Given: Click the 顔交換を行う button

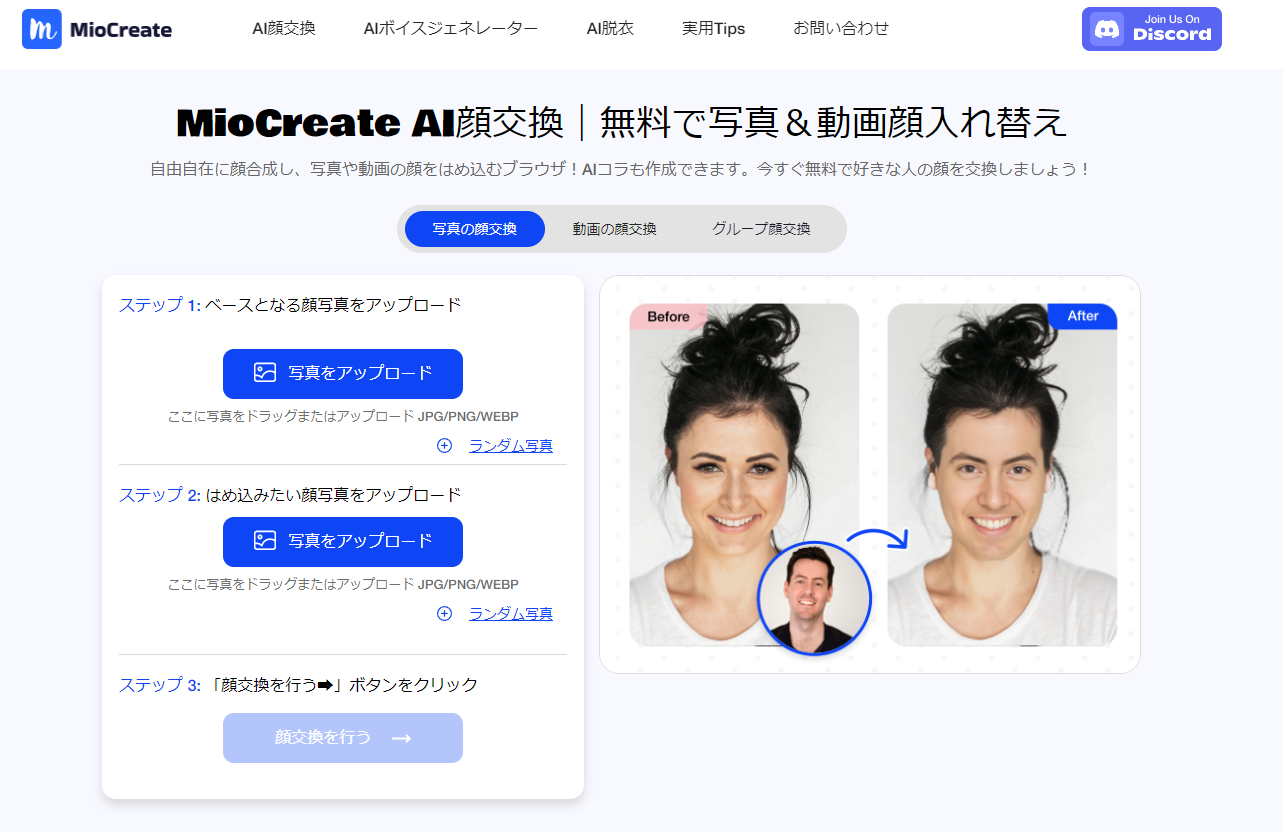Looking at the screenshot, I should (x=343, y=738).
